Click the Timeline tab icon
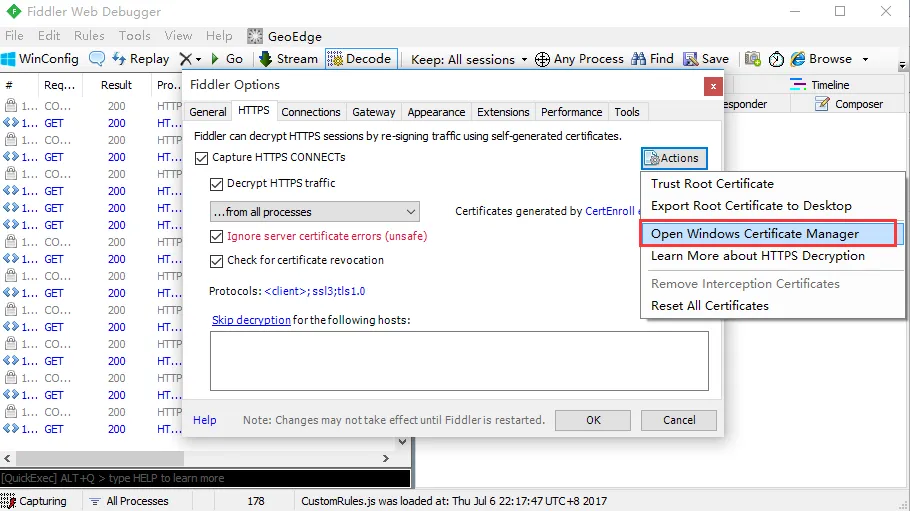This screenshot has height=511, width=910. point(798,85)
